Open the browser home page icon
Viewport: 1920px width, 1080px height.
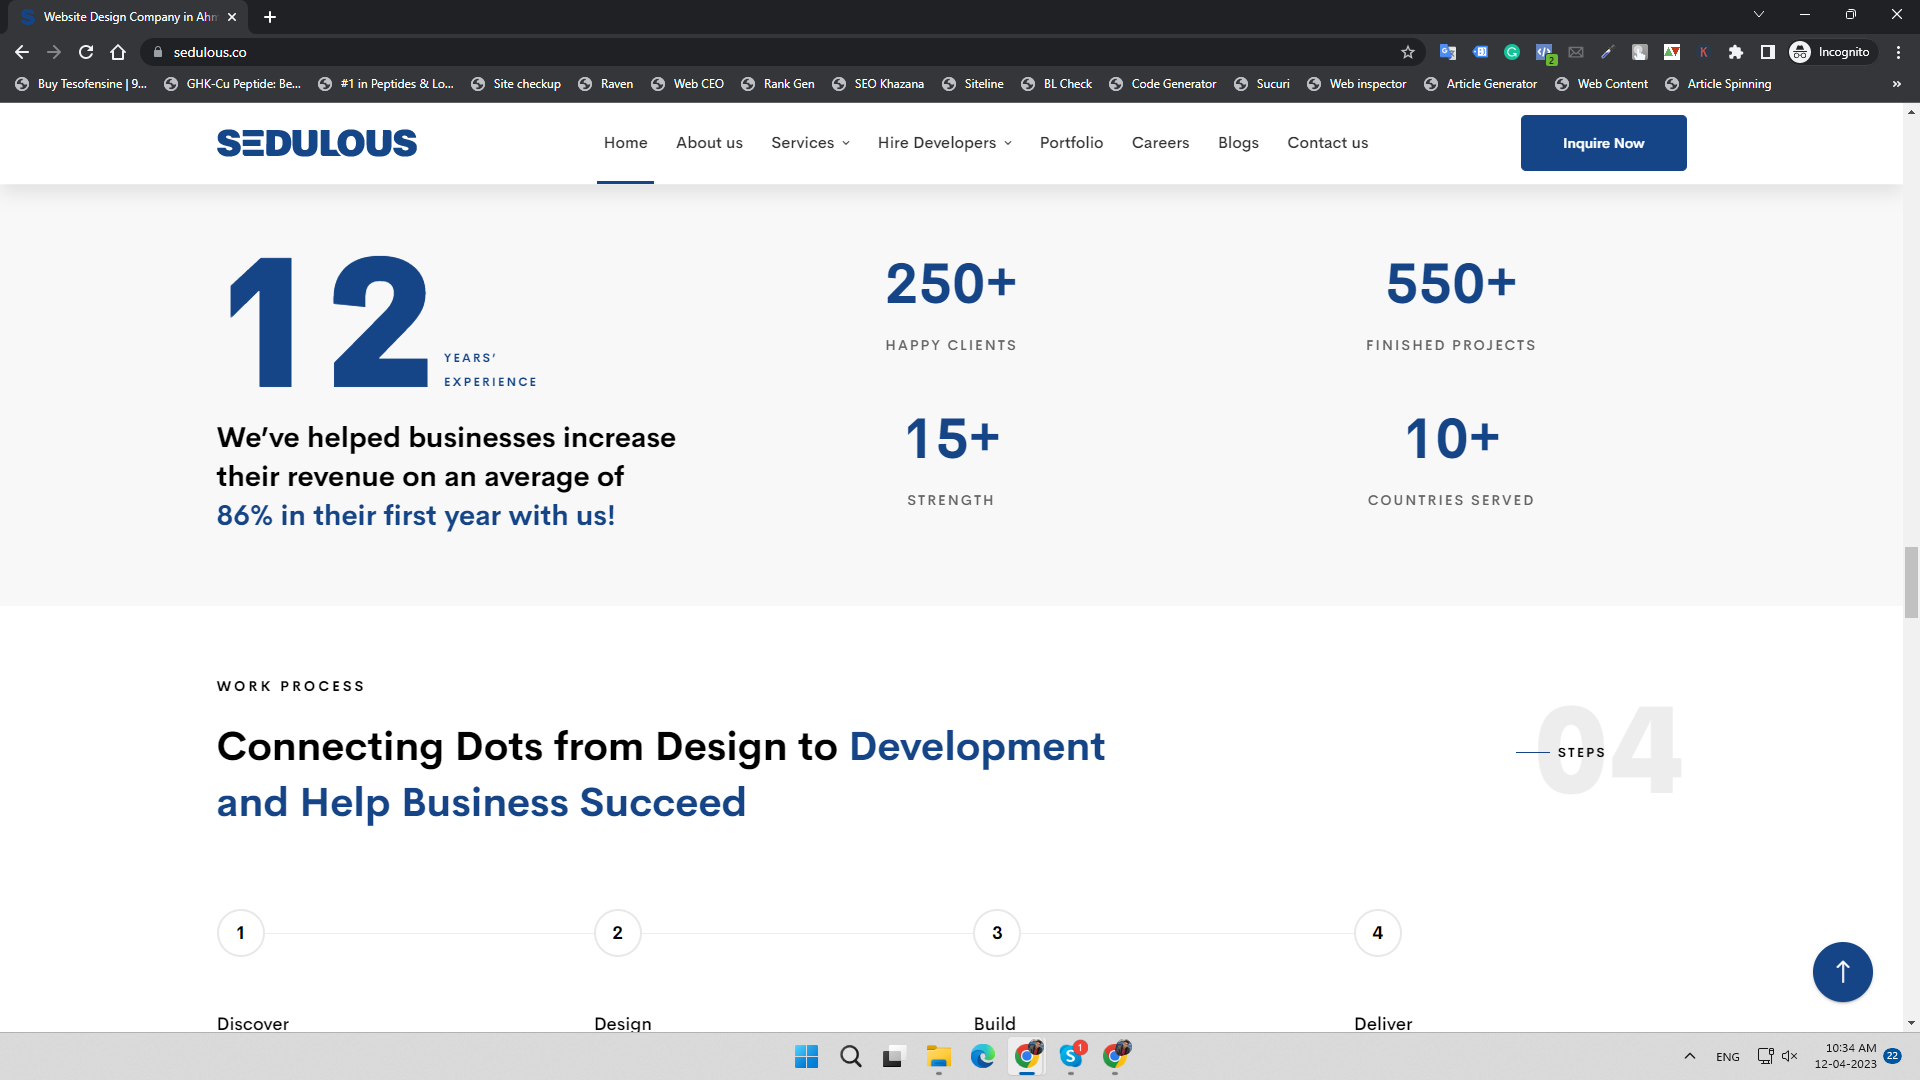tap(118, 52)
